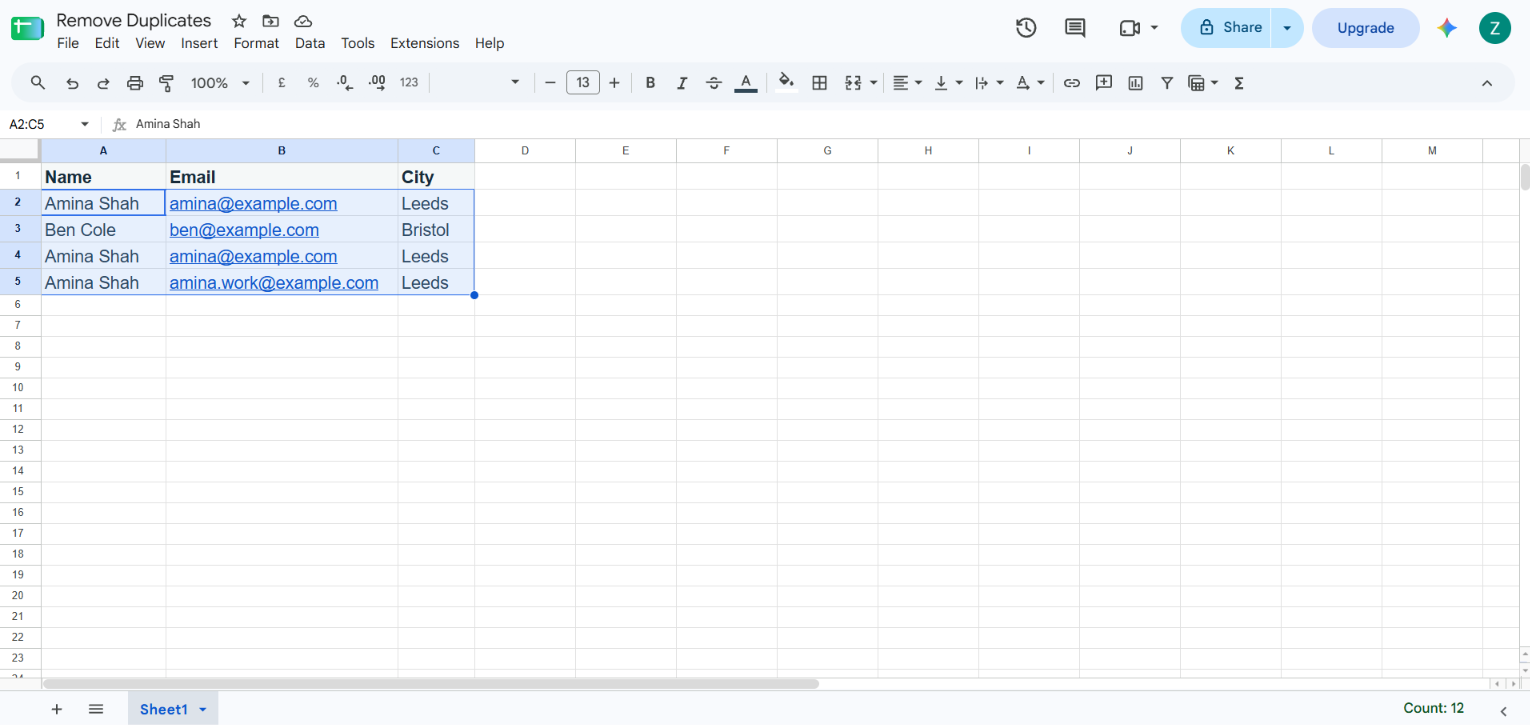Open the Insert menu
Image resolution: width=1530 pixels, height=725 pixels.
[x=199, y=43]
